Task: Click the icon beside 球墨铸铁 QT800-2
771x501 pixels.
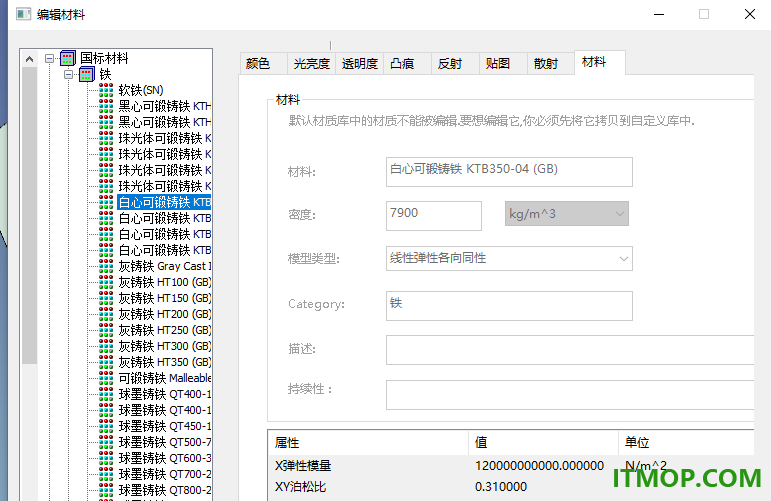Action: coord(106,490)
